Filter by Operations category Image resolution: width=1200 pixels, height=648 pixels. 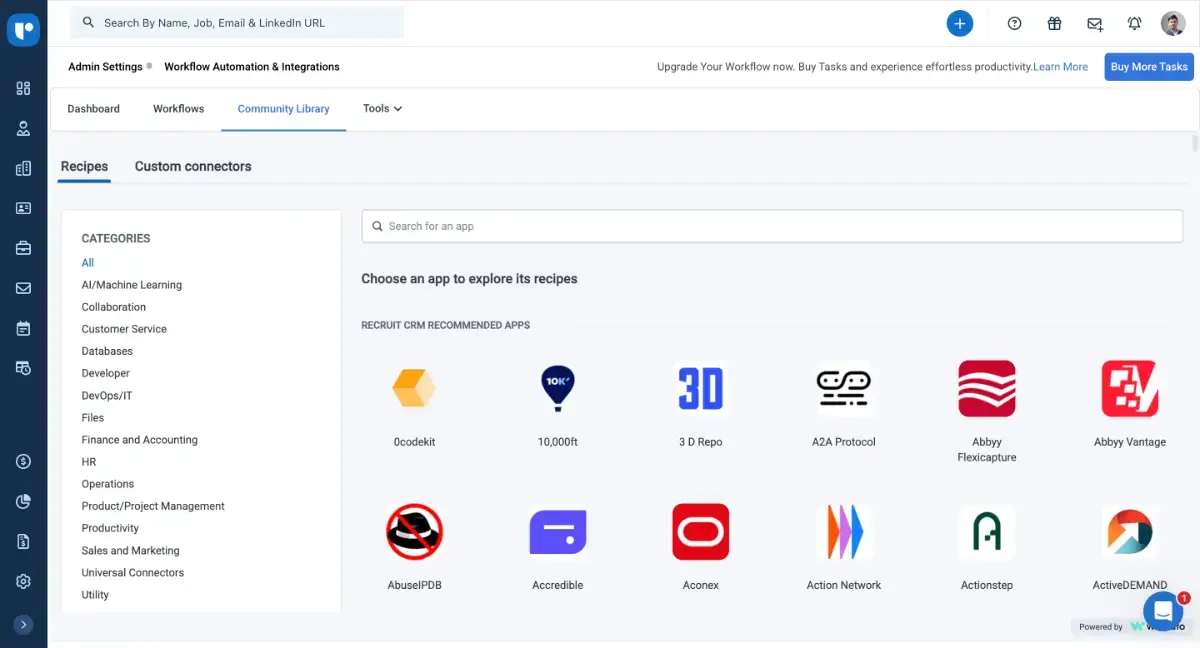coord(108,484)
